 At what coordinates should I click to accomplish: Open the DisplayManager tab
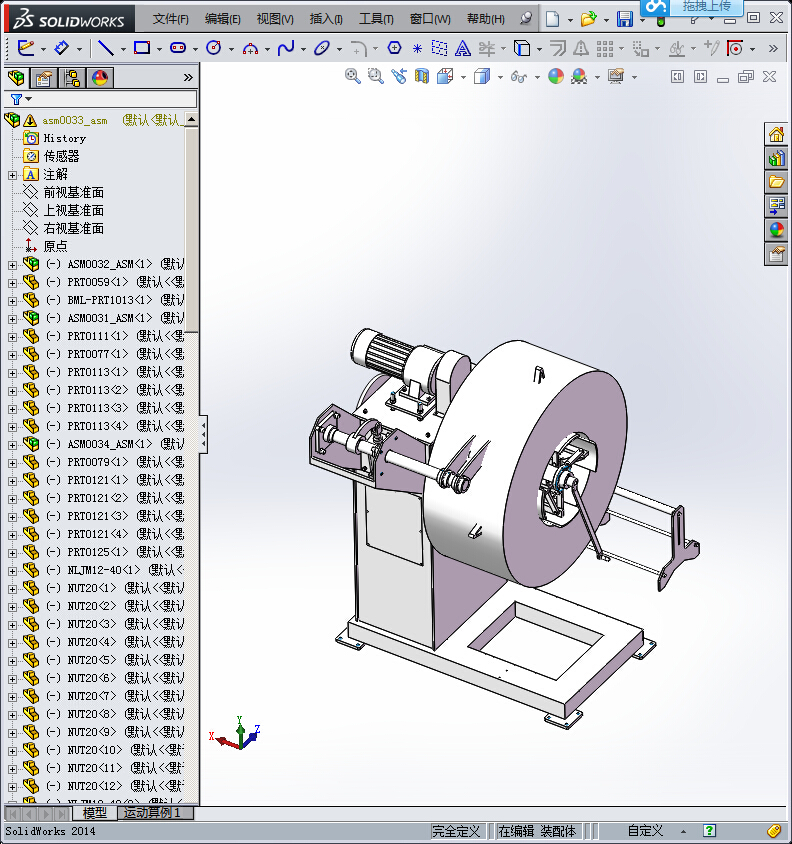coord(100,78)
